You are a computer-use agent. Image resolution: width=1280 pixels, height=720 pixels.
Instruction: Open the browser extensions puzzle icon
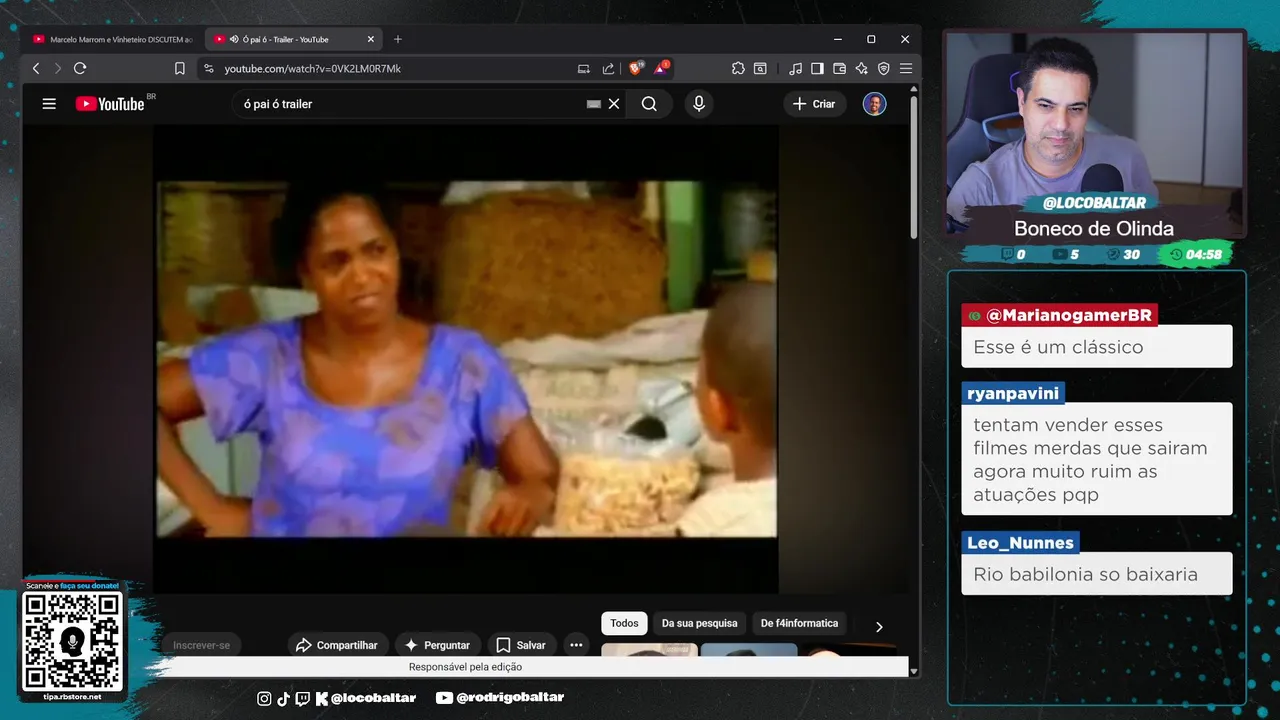[x=738, y=68]
